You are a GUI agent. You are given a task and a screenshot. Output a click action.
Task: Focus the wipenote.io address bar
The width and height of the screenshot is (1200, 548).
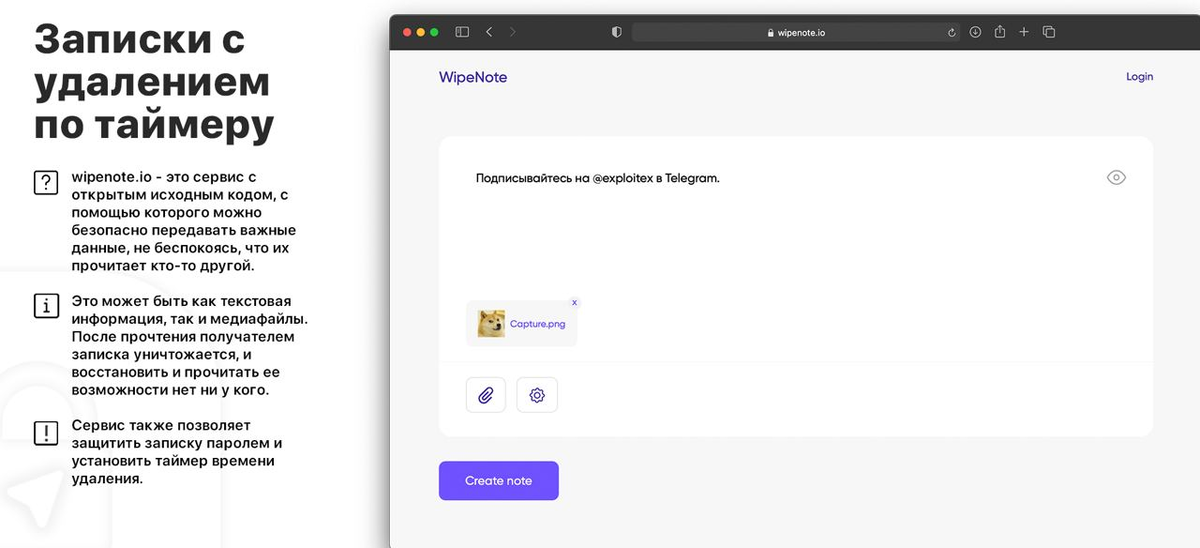click(x=797, y=32)
